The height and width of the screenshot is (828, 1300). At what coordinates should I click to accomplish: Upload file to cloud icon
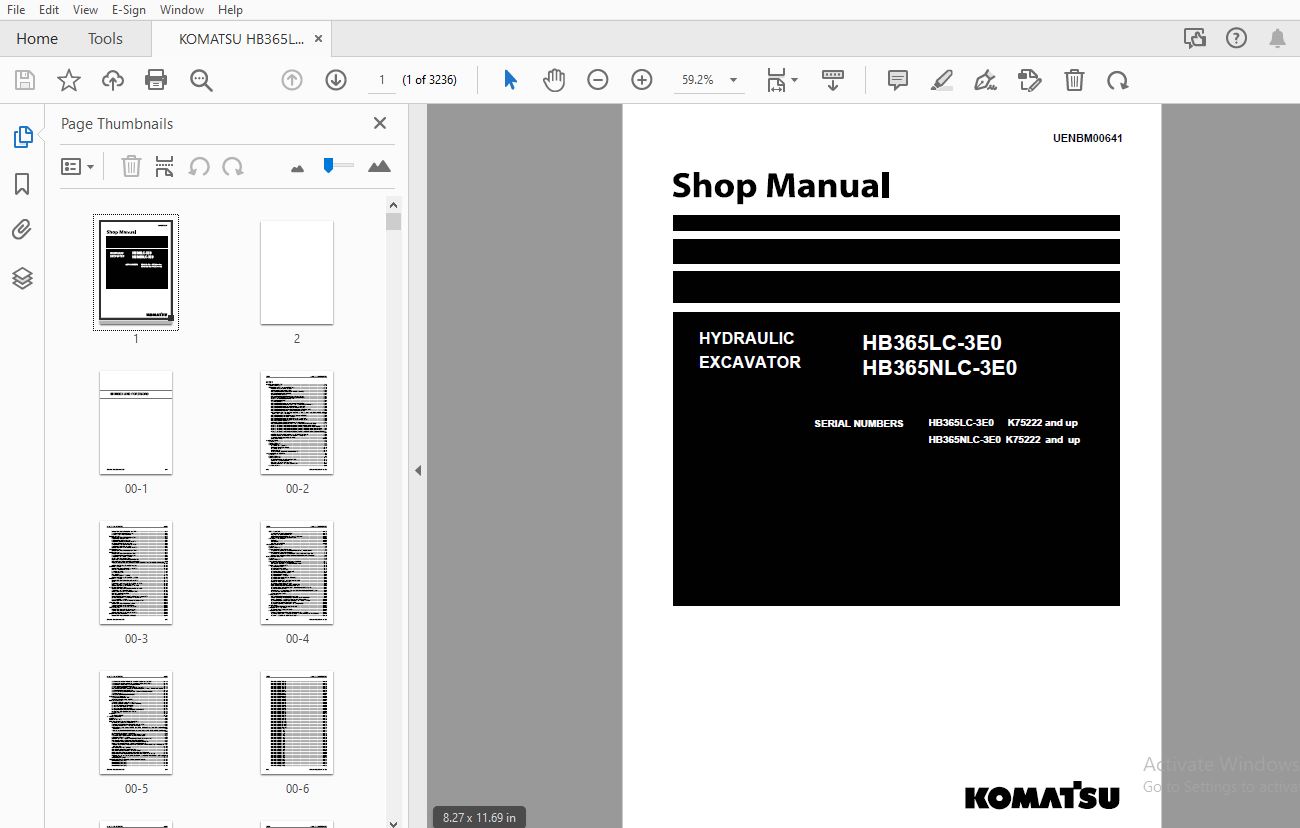113,80
